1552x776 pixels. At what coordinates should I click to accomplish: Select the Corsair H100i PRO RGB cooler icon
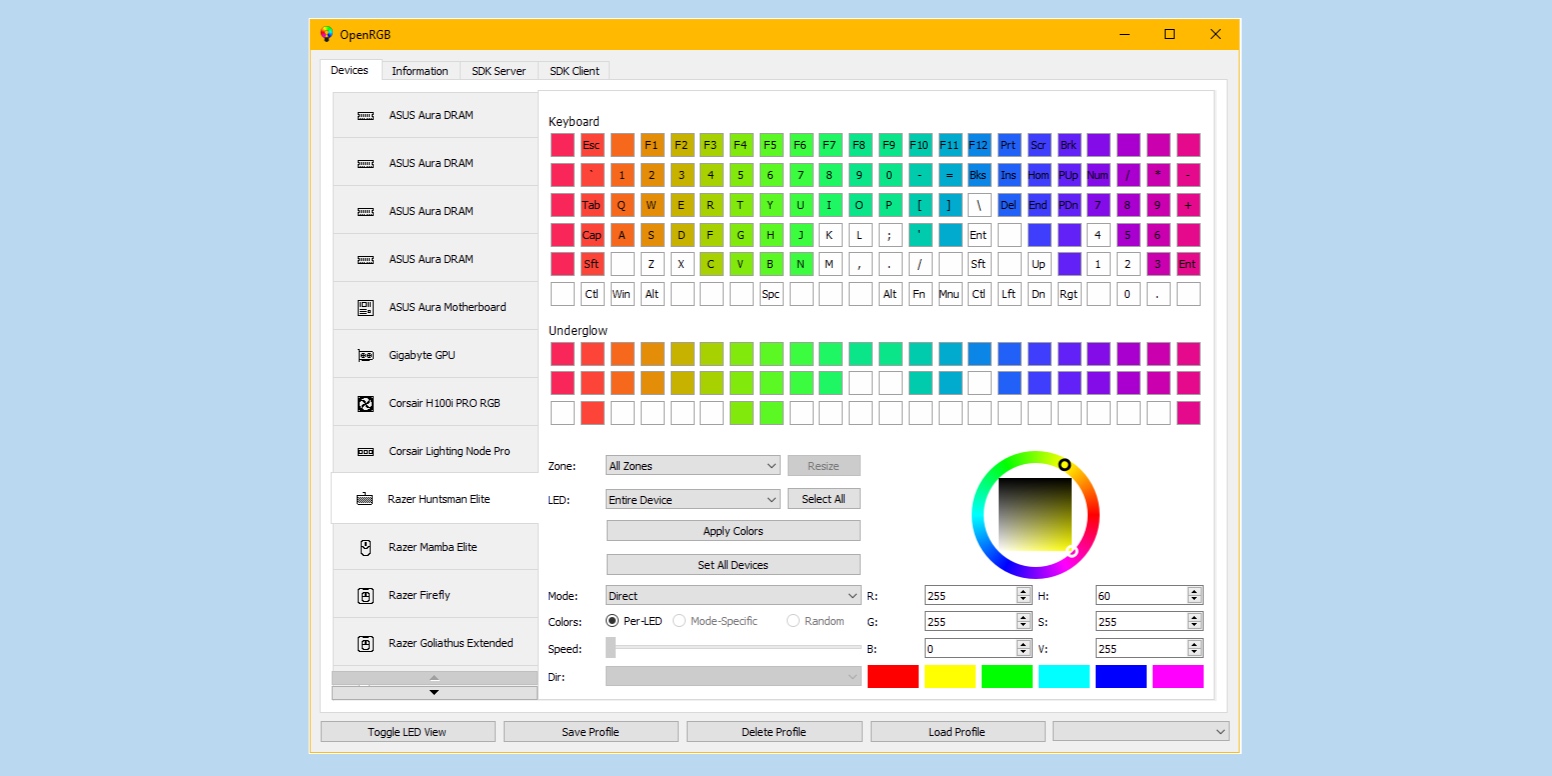click(366, 403)
